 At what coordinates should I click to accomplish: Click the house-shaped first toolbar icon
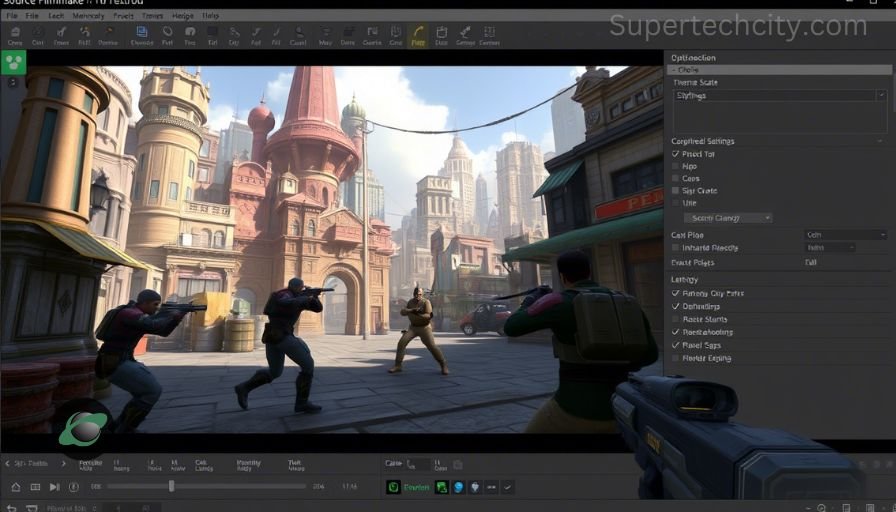pyautogui.click(x=15, y=32)
